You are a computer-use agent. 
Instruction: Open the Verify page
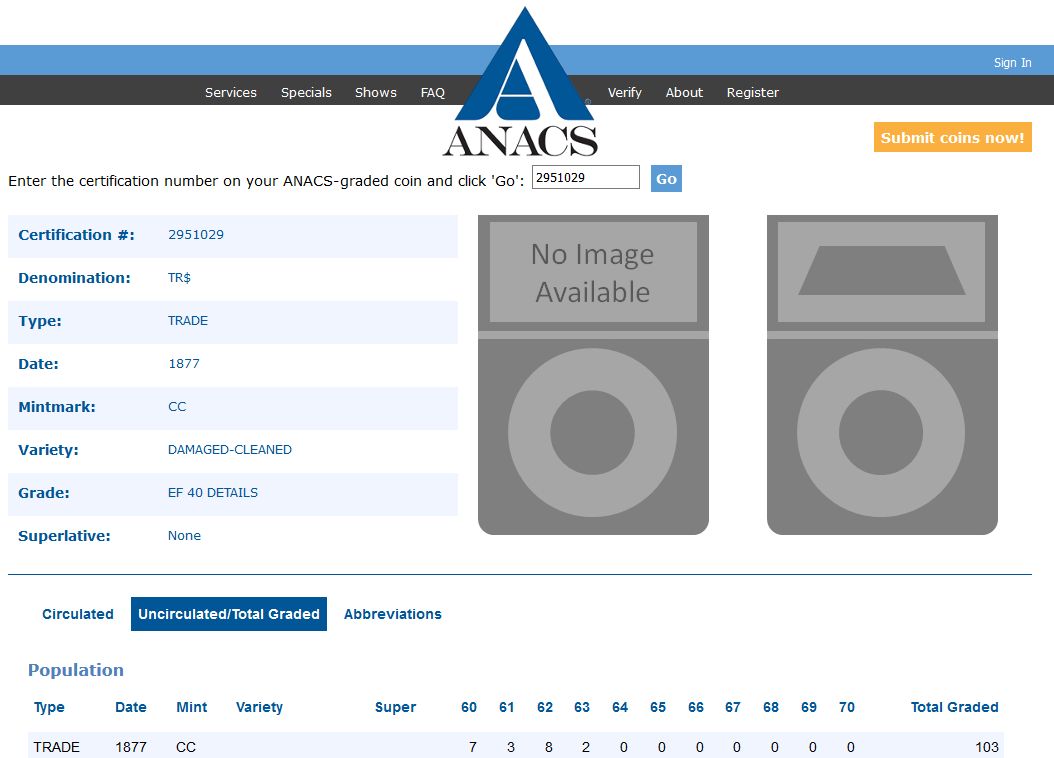click(x=624, y=93)
